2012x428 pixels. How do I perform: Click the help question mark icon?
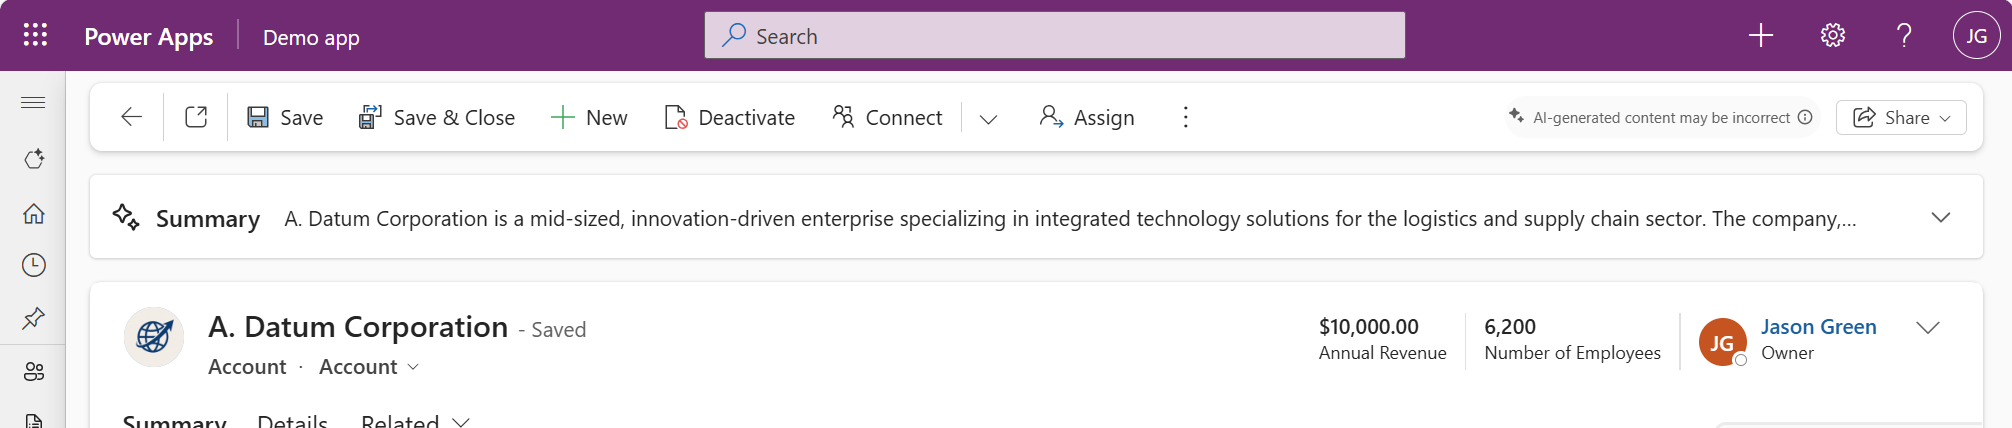[1904, 36]
